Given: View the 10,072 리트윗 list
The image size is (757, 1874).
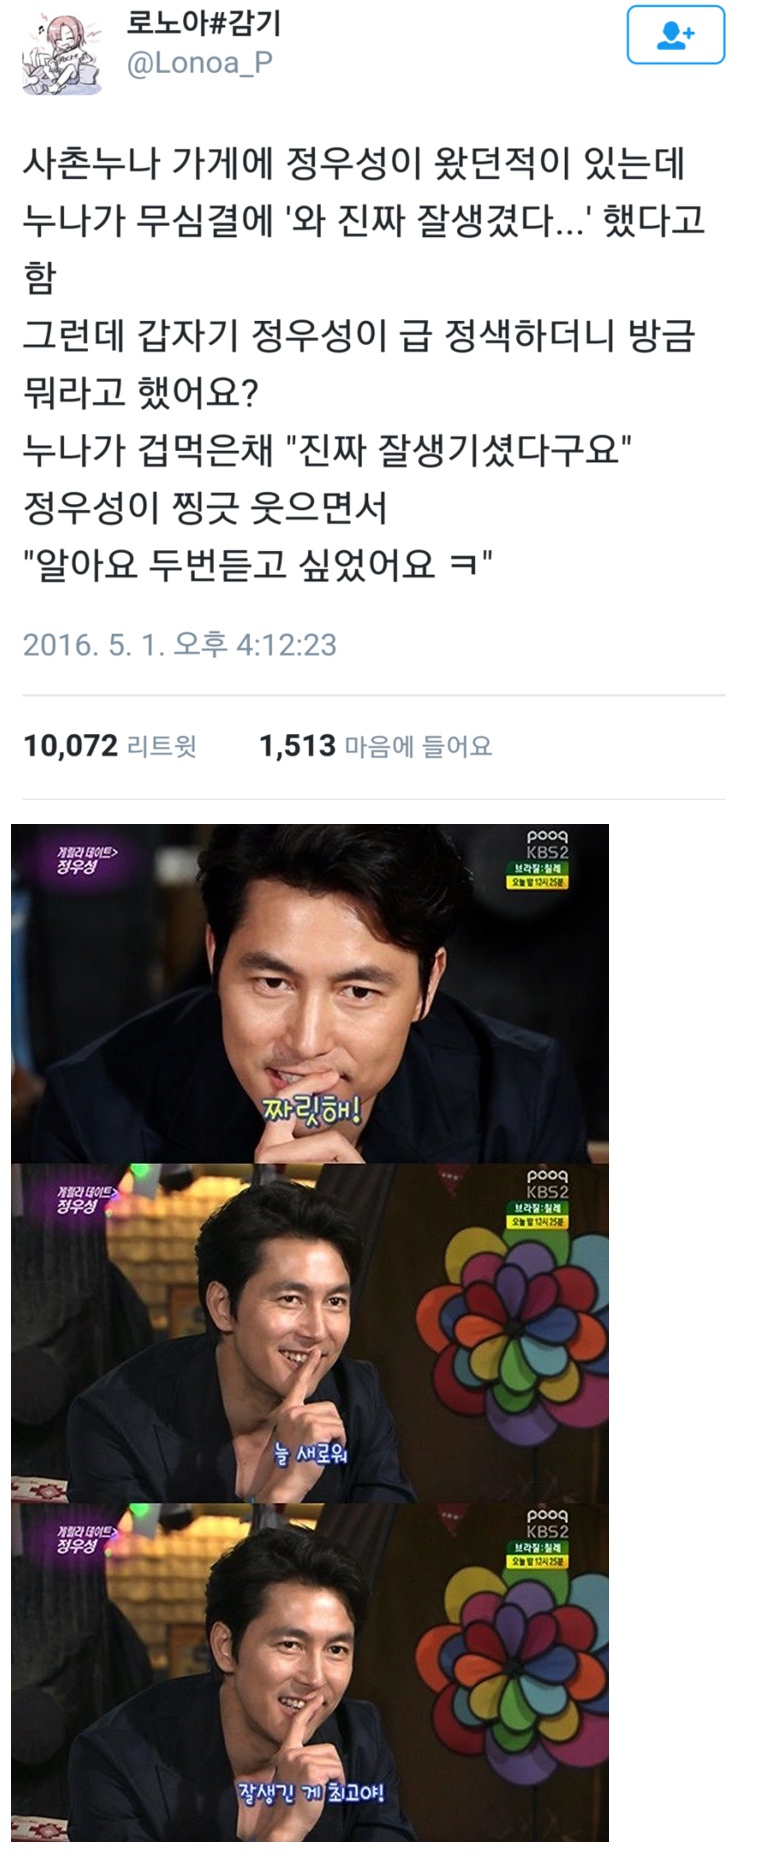Looking at the screenshot, I should click(x=110, y=746).
